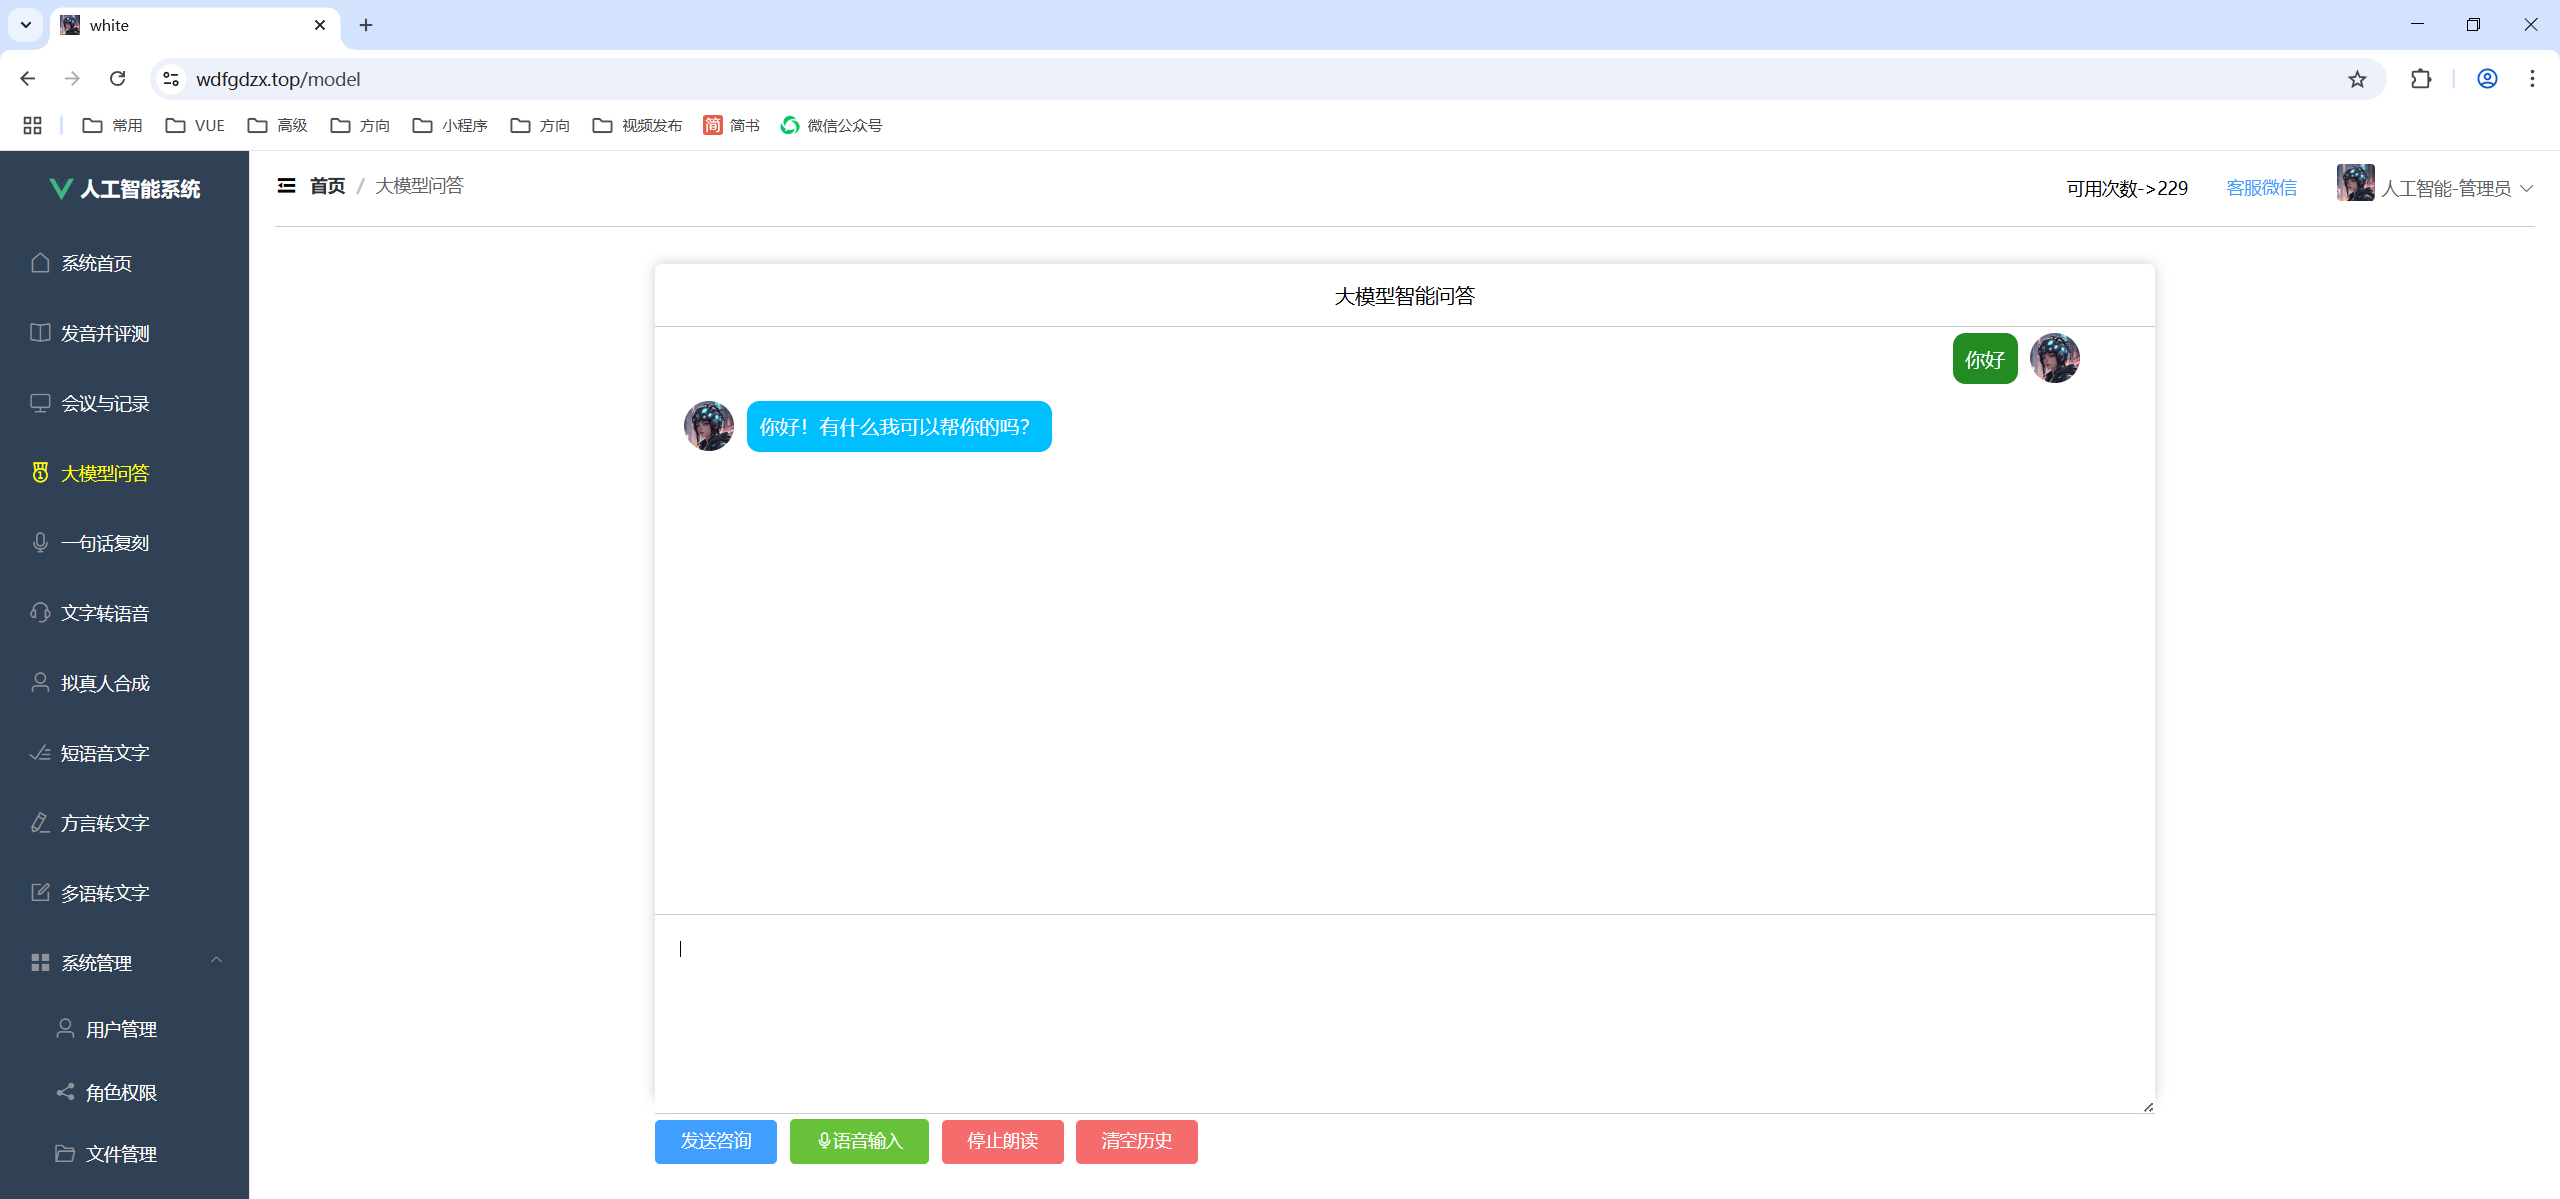The width and height of the screenshot is (2560, 1199).
Task: Click the 多语转文字 edit icon
Action: tap(40, 893)
